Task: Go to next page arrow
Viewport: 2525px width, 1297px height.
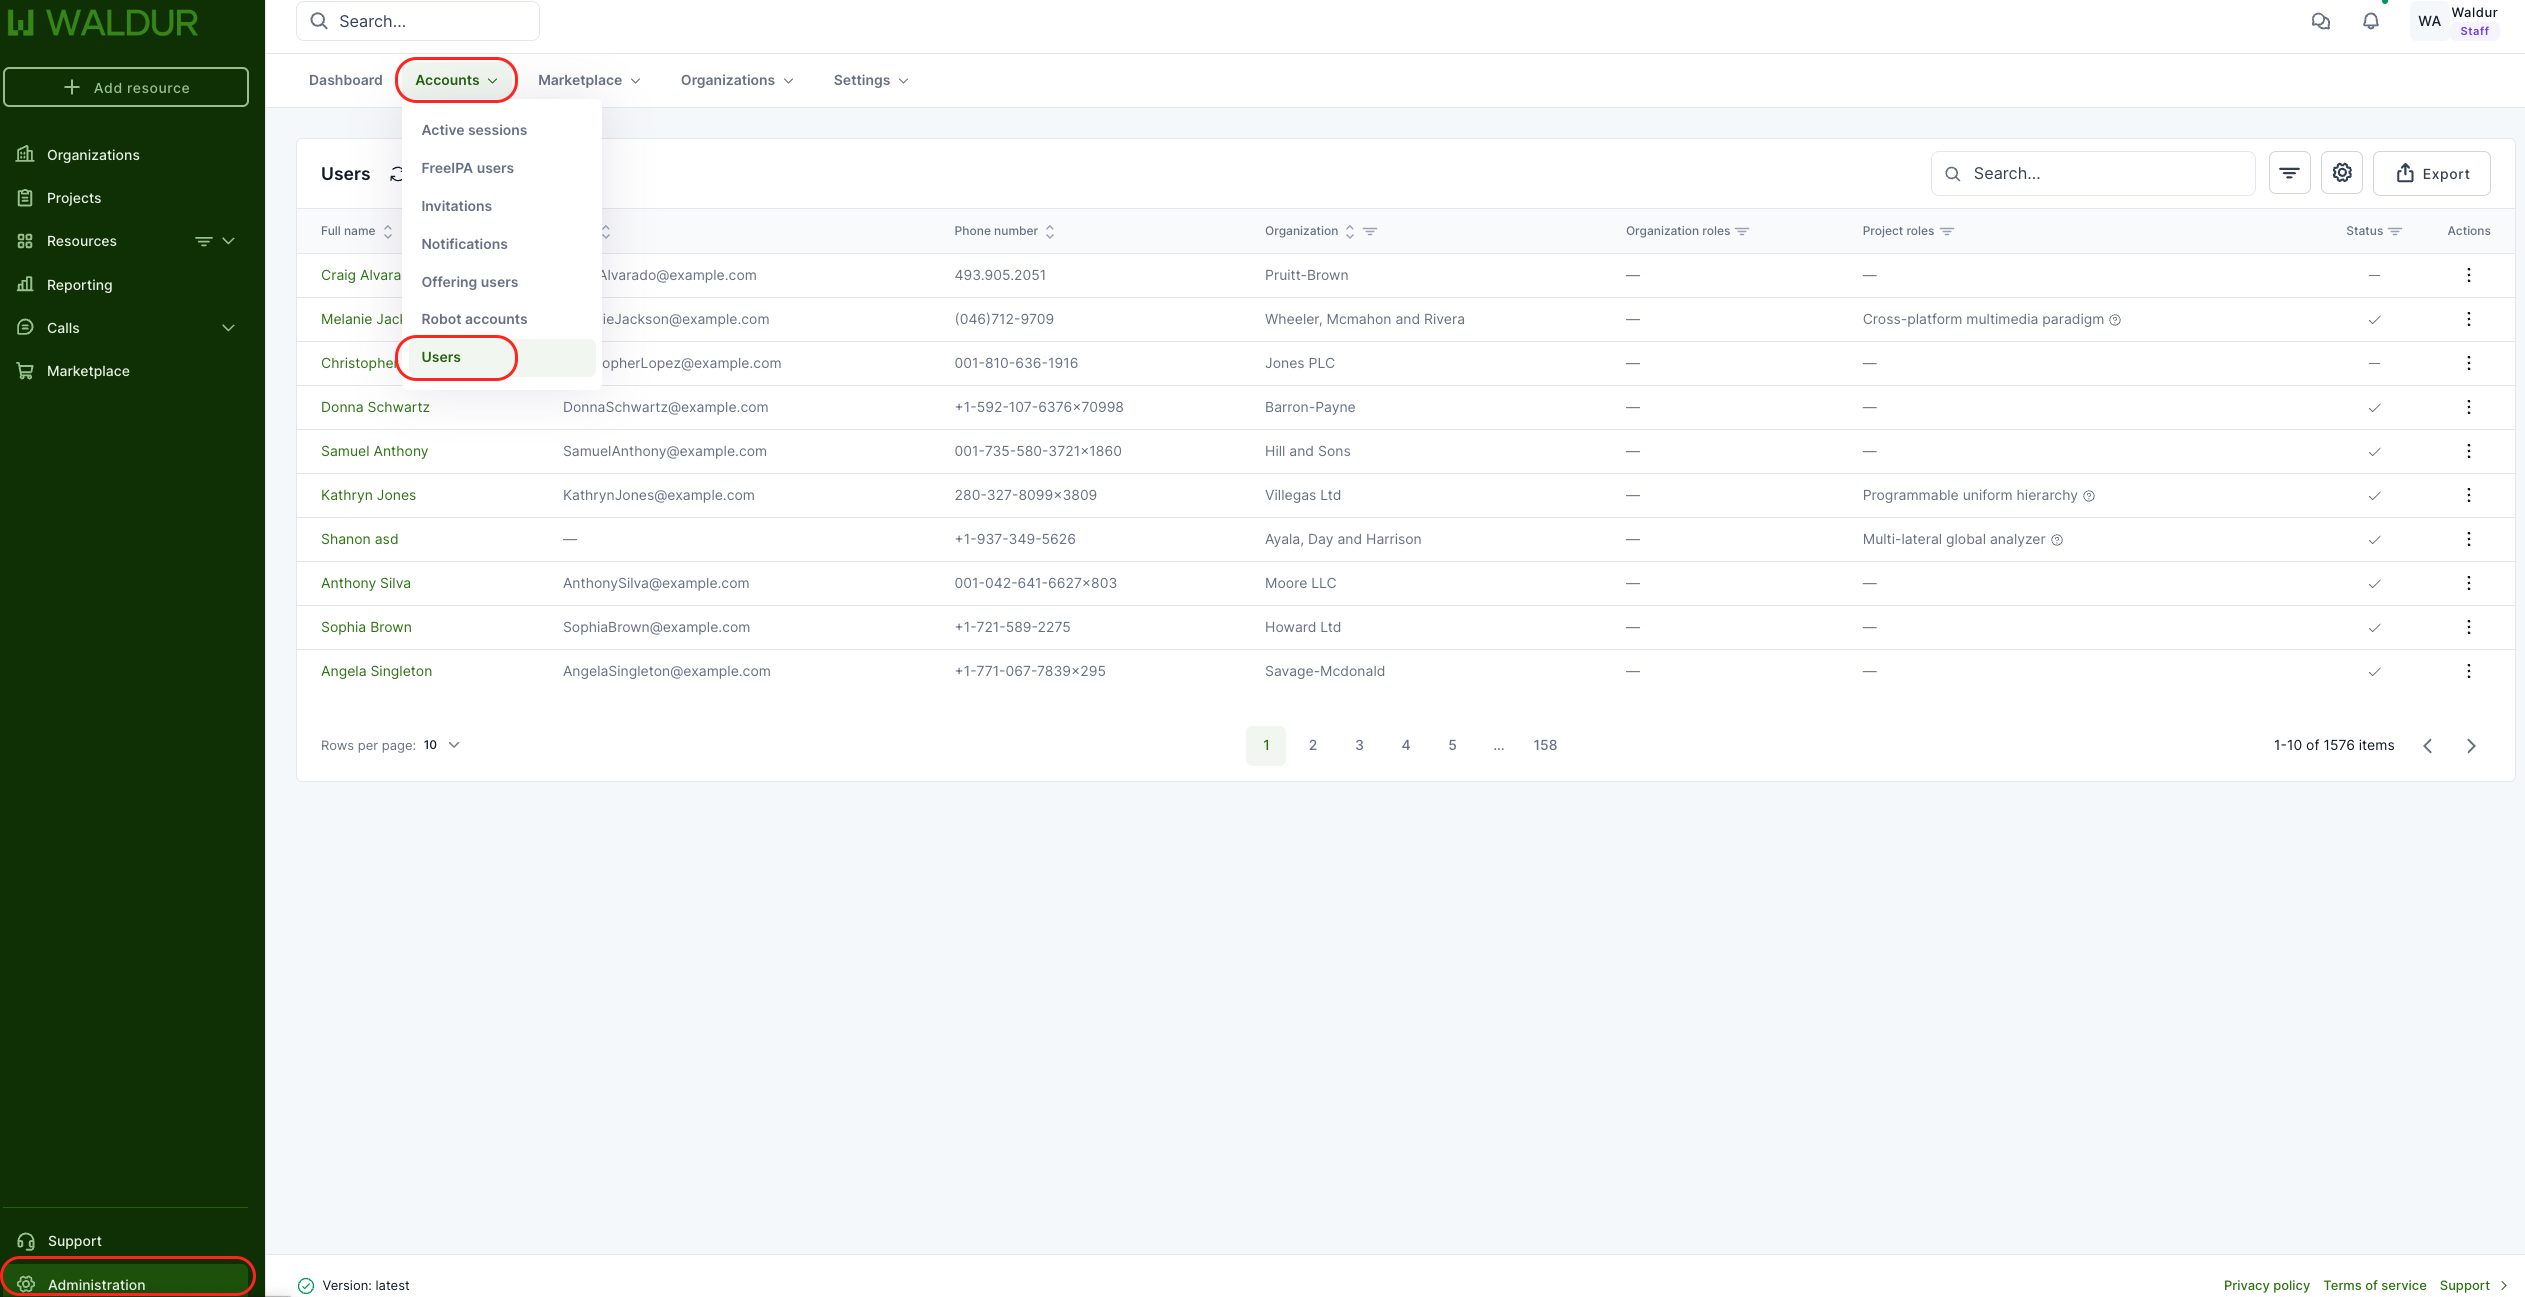Action: tap(2471, 746)
